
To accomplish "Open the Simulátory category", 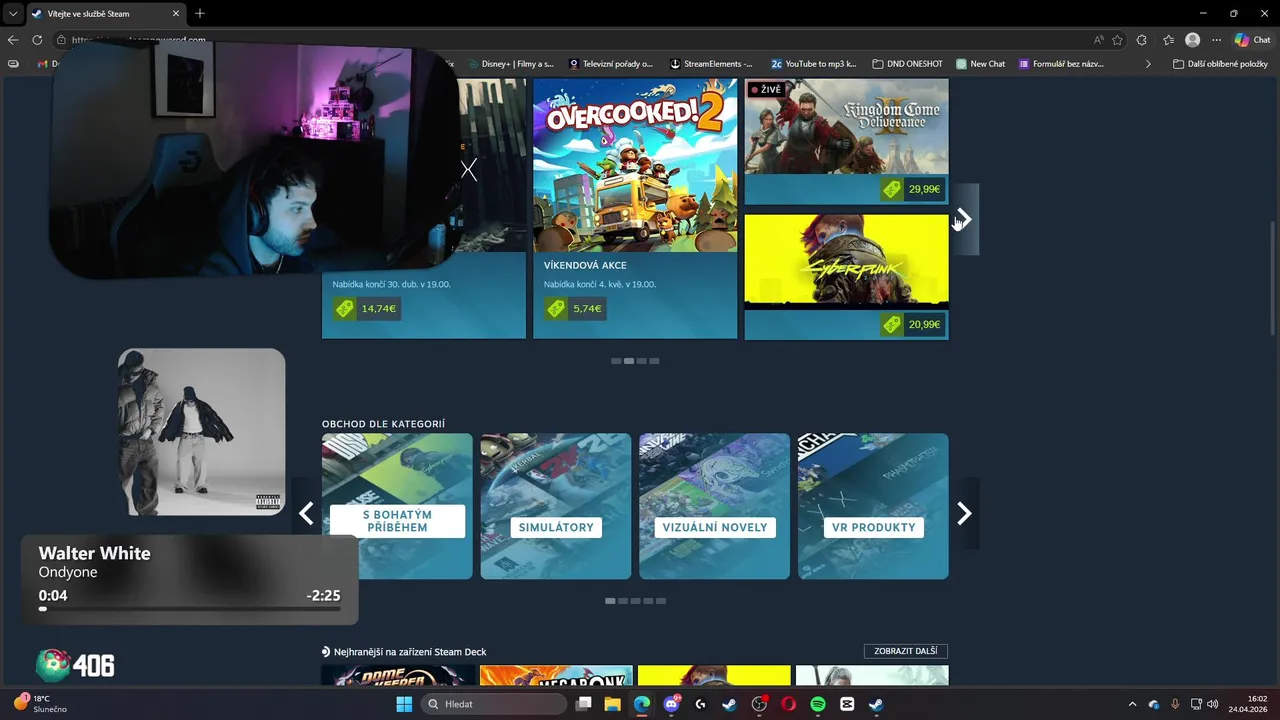I will click(556, 506).
